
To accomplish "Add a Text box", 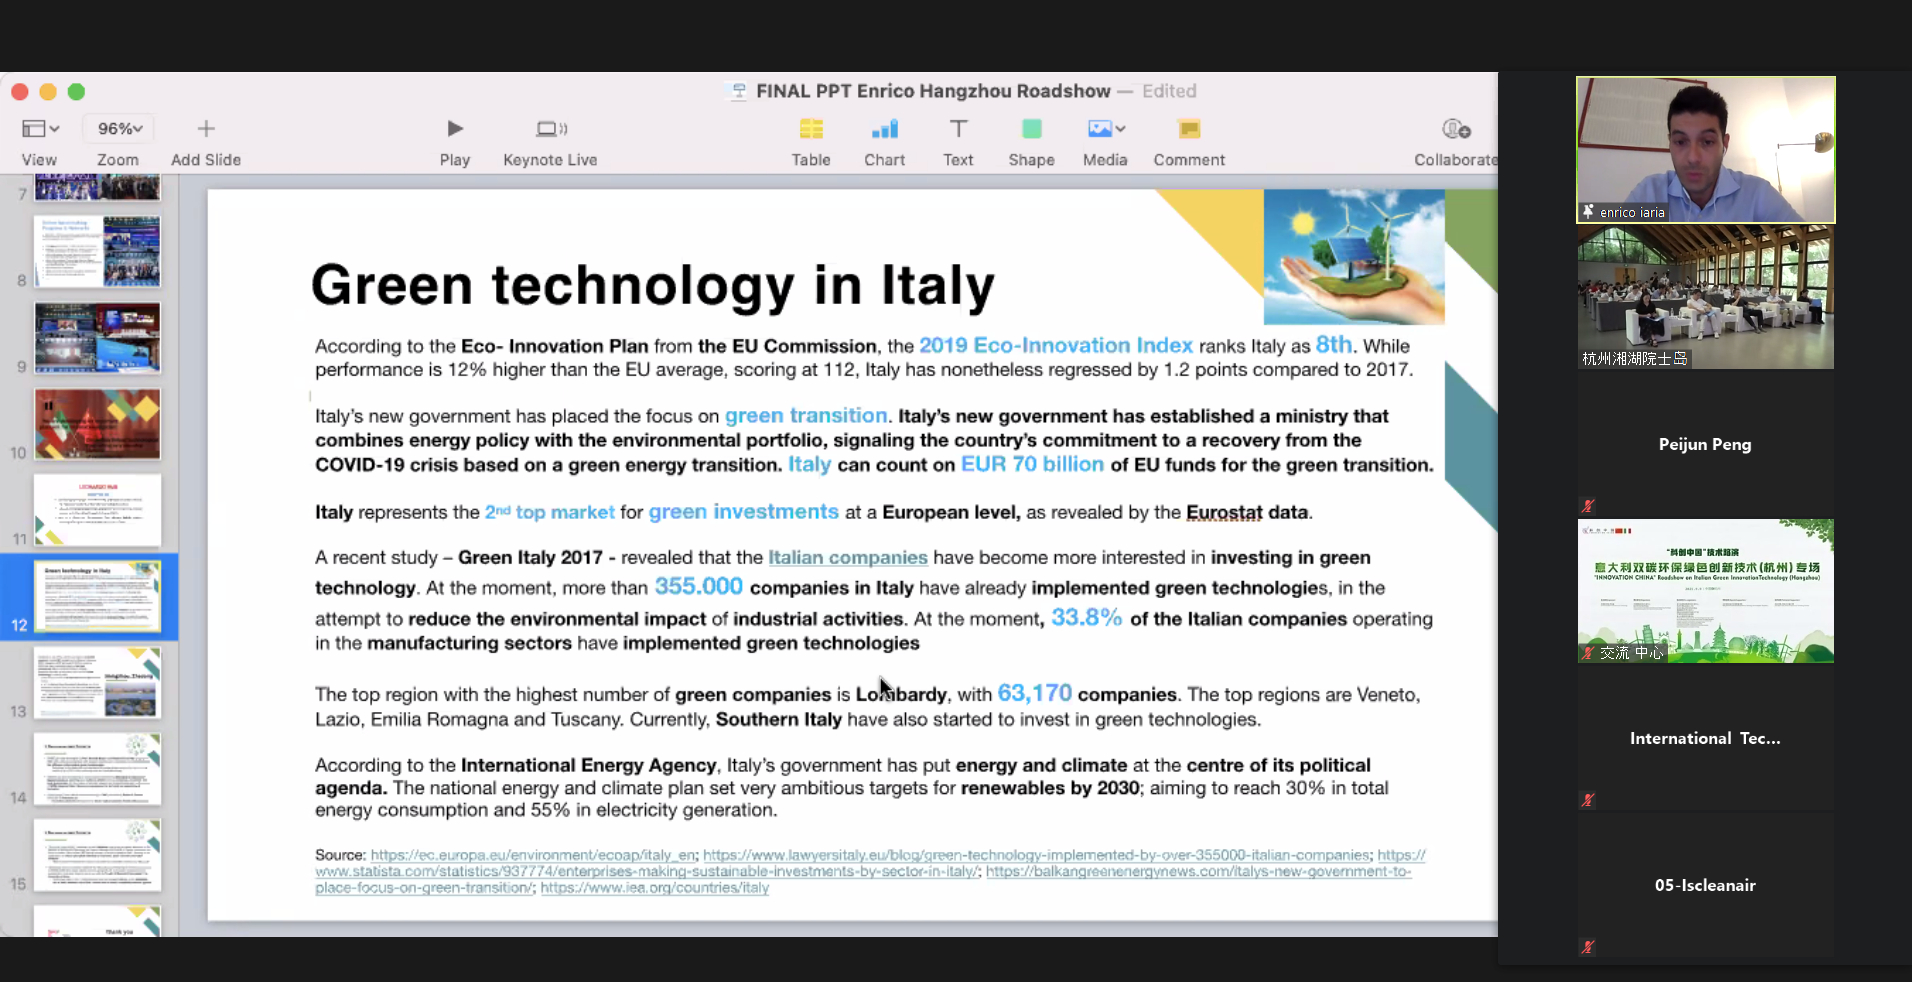I will pos(958,129).
